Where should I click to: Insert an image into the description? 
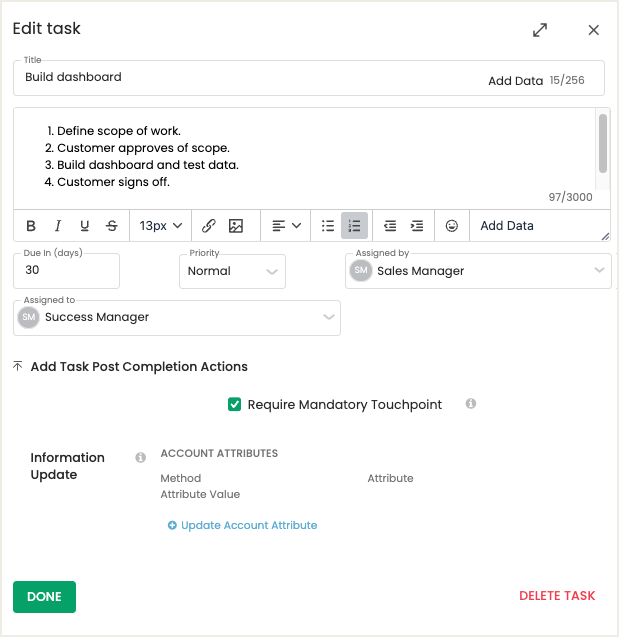[236, 225]
